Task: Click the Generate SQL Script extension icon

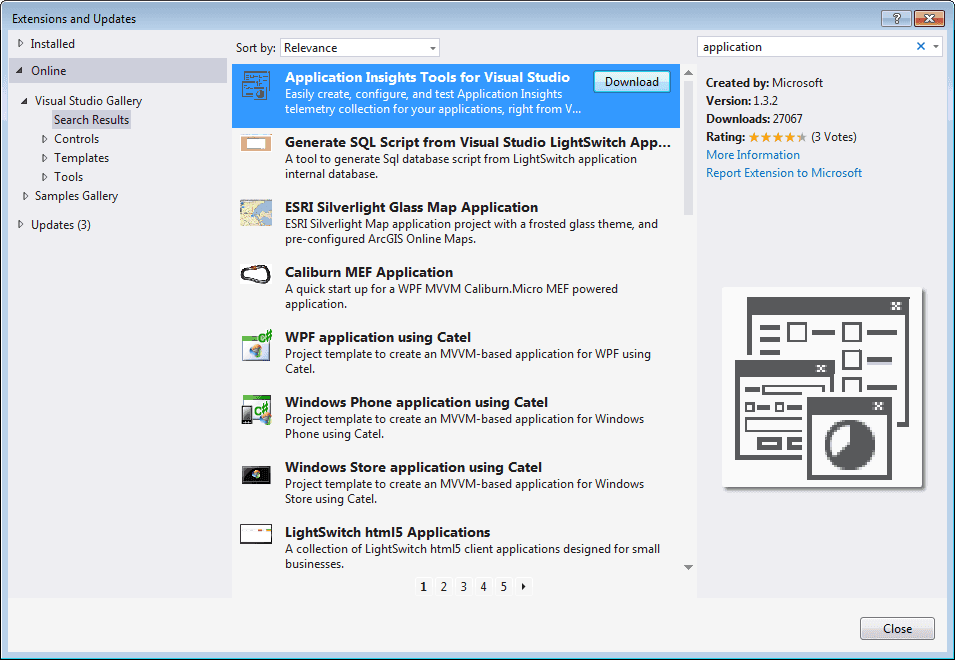Action: (256, 144)
